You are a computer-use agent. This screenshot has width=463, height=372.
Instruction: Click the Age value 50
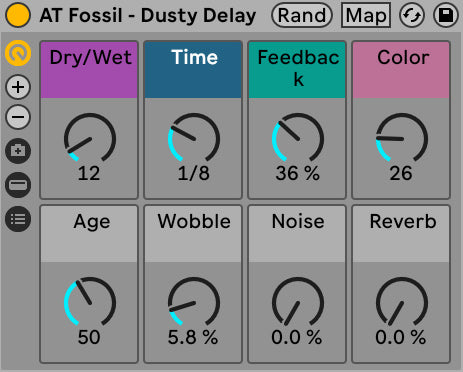tap(89, 337)
